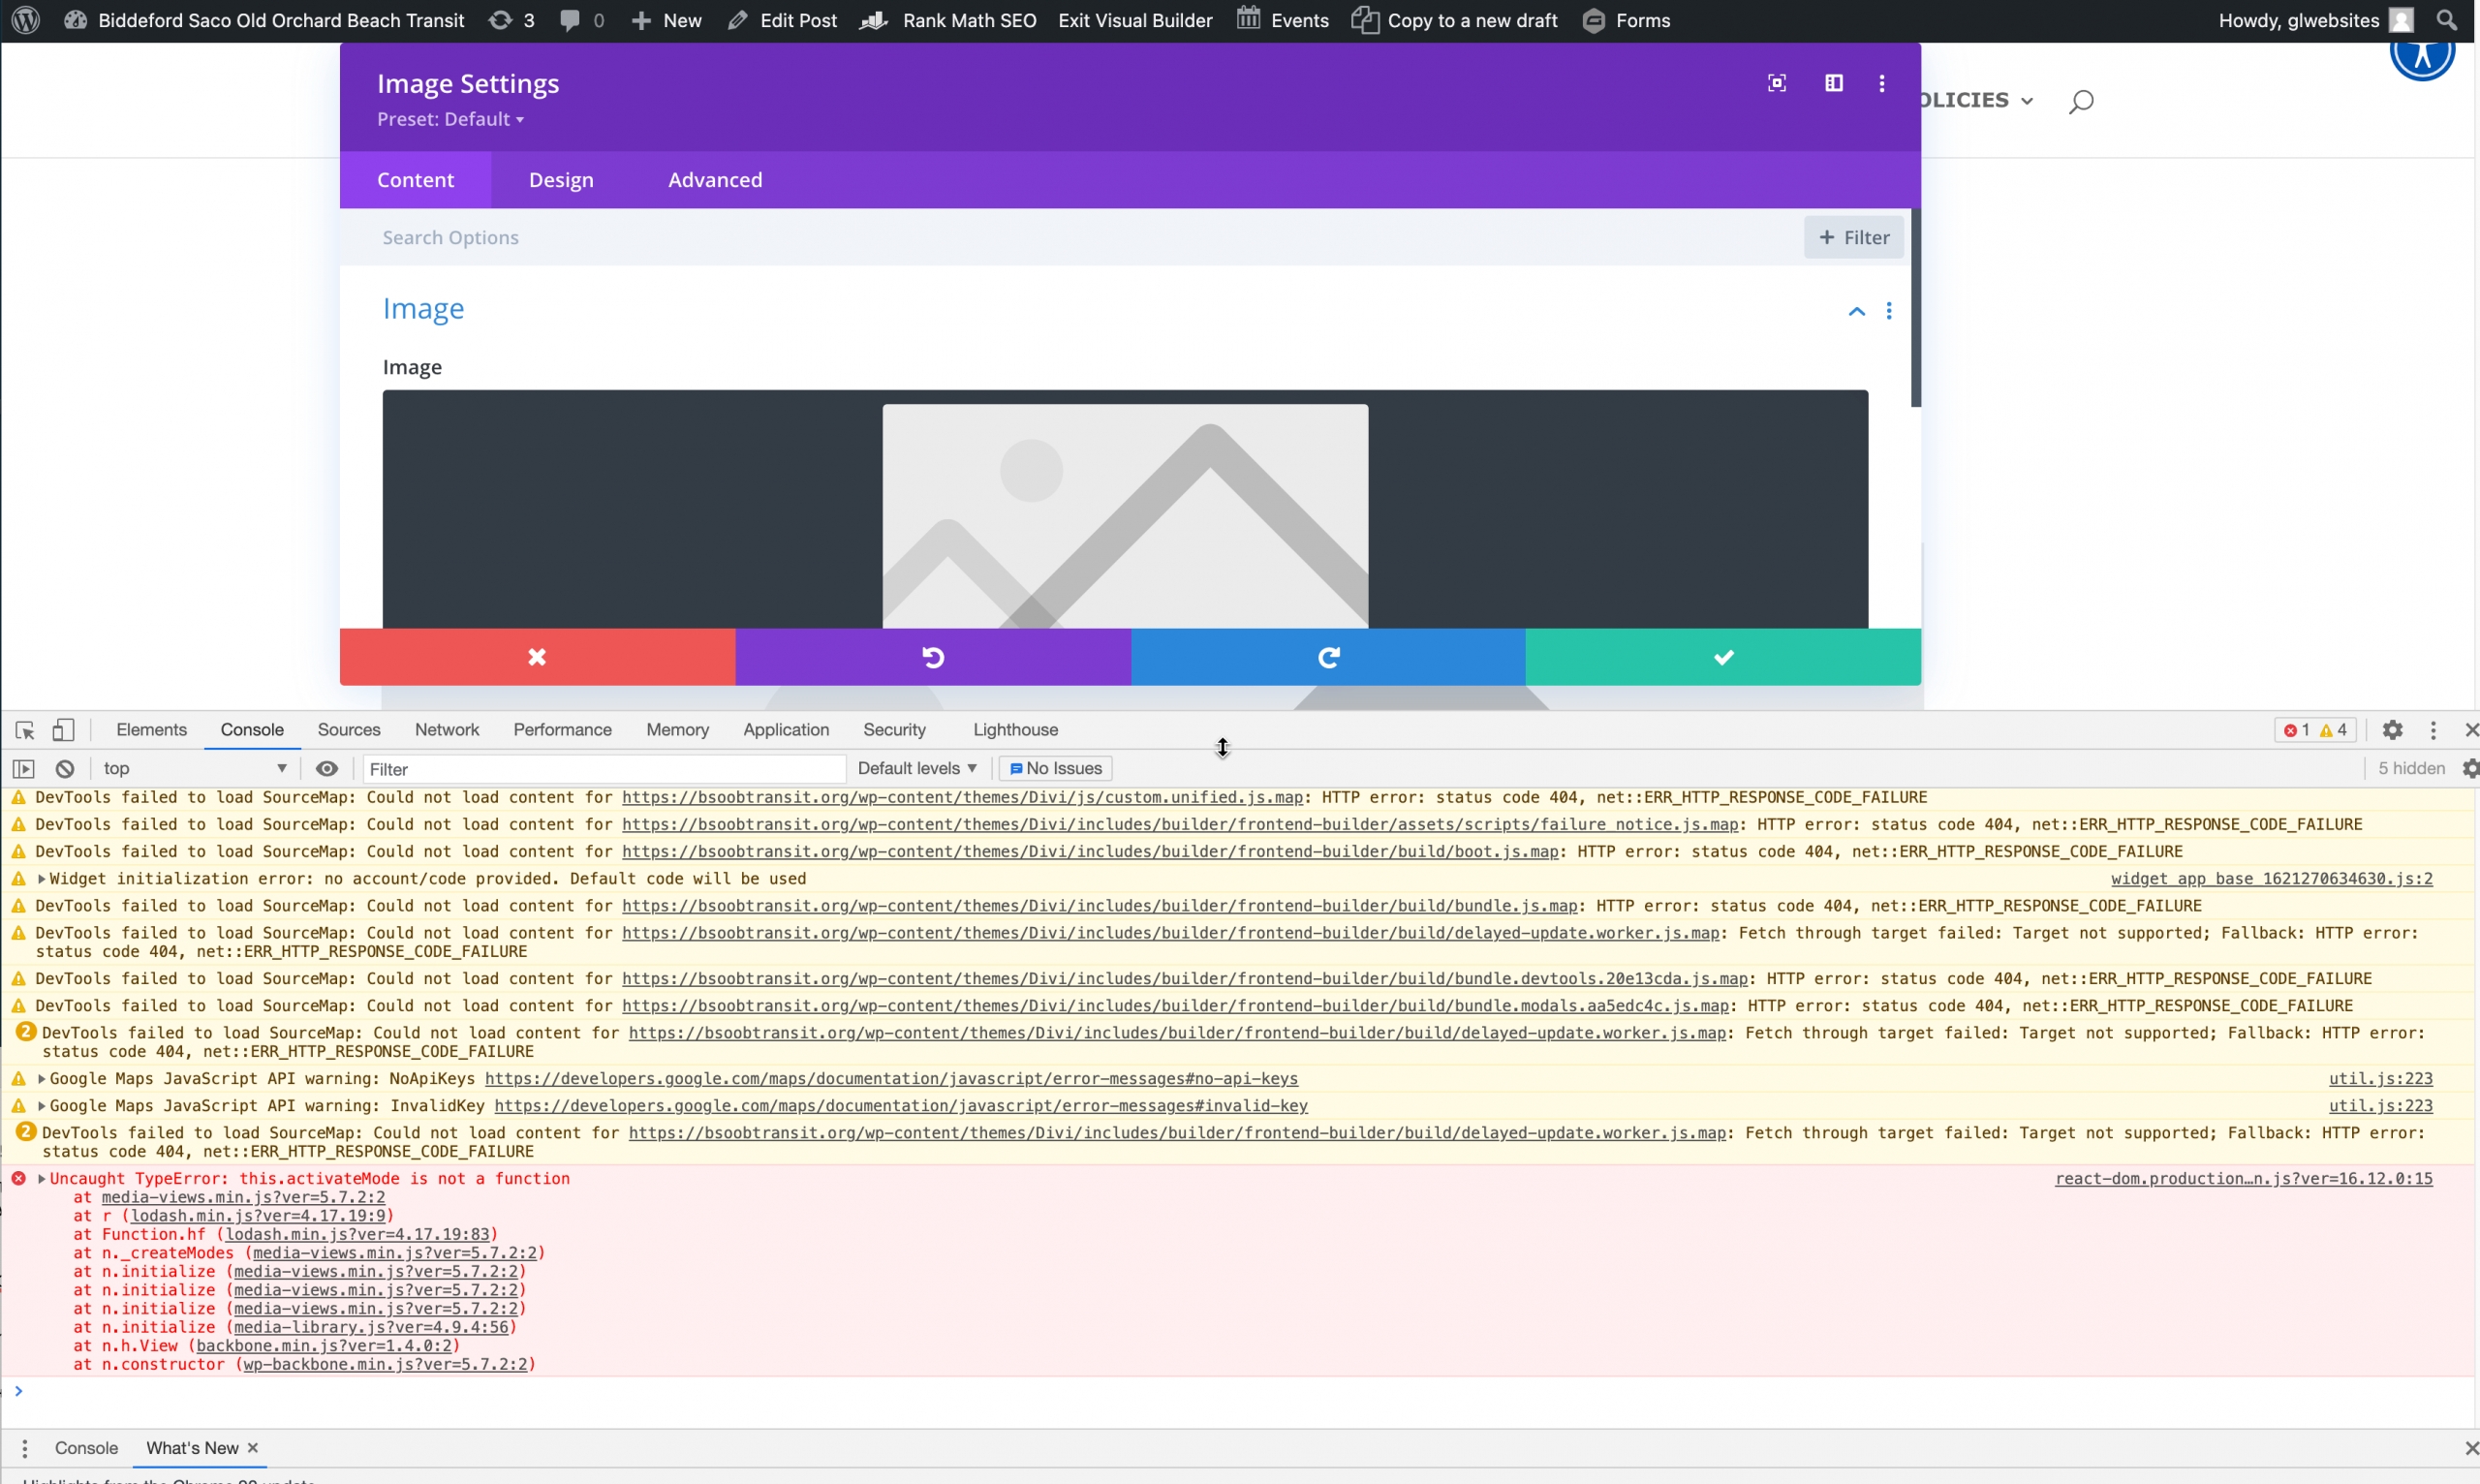This screenshot has width=2480, height=1484.
Task: Open the Default levels dropdown
Action: tap(916, 768)
